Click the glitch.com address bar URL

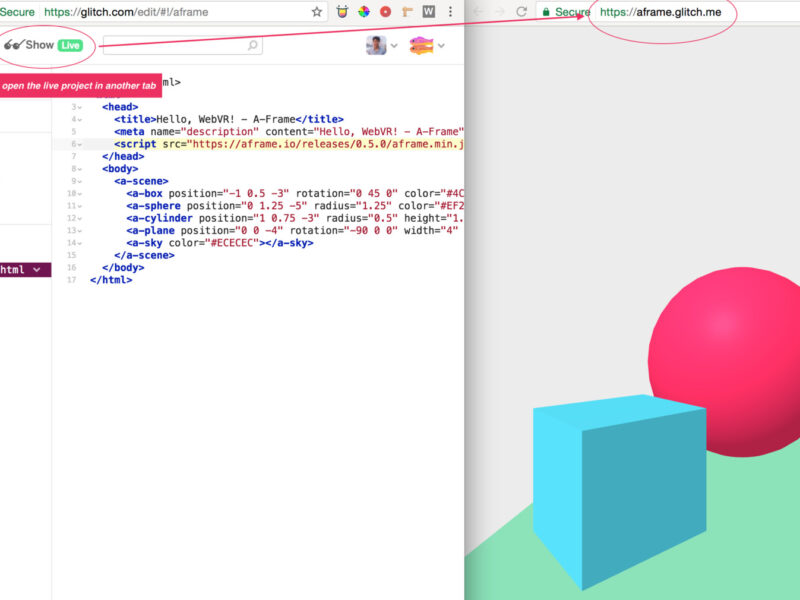126,12
